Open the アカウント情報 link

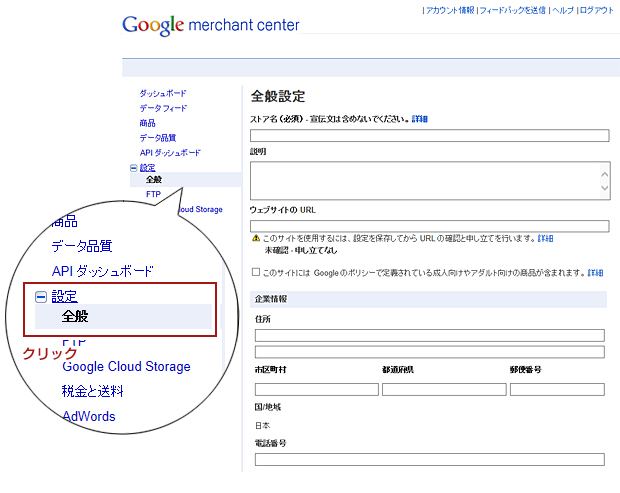coord(450,10)
